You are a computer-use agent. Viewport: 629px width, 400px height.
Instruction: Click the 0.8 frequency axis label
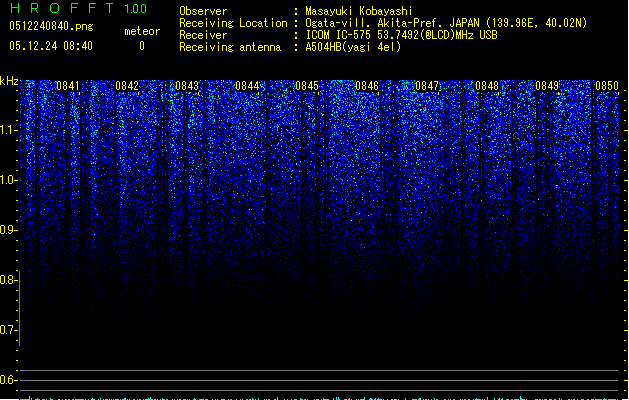[8, 280]
